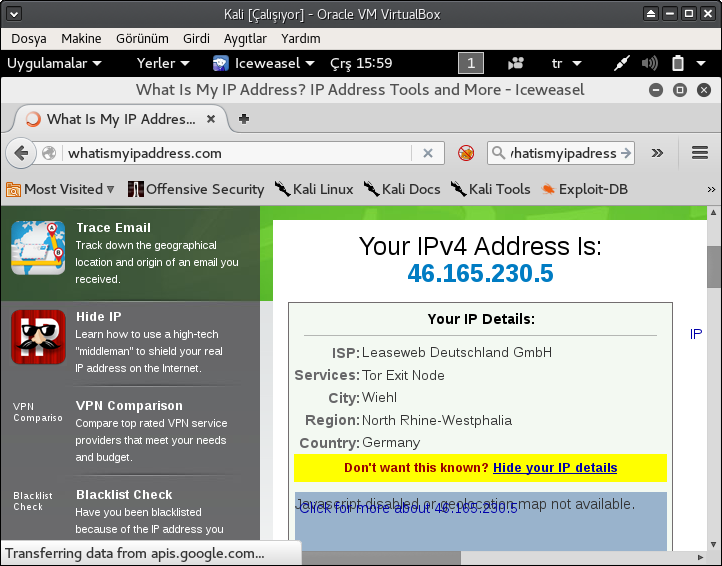Click the volume speaker icon in panel
This screenshot has height=566, width=722.
click(x=648, y=63)
